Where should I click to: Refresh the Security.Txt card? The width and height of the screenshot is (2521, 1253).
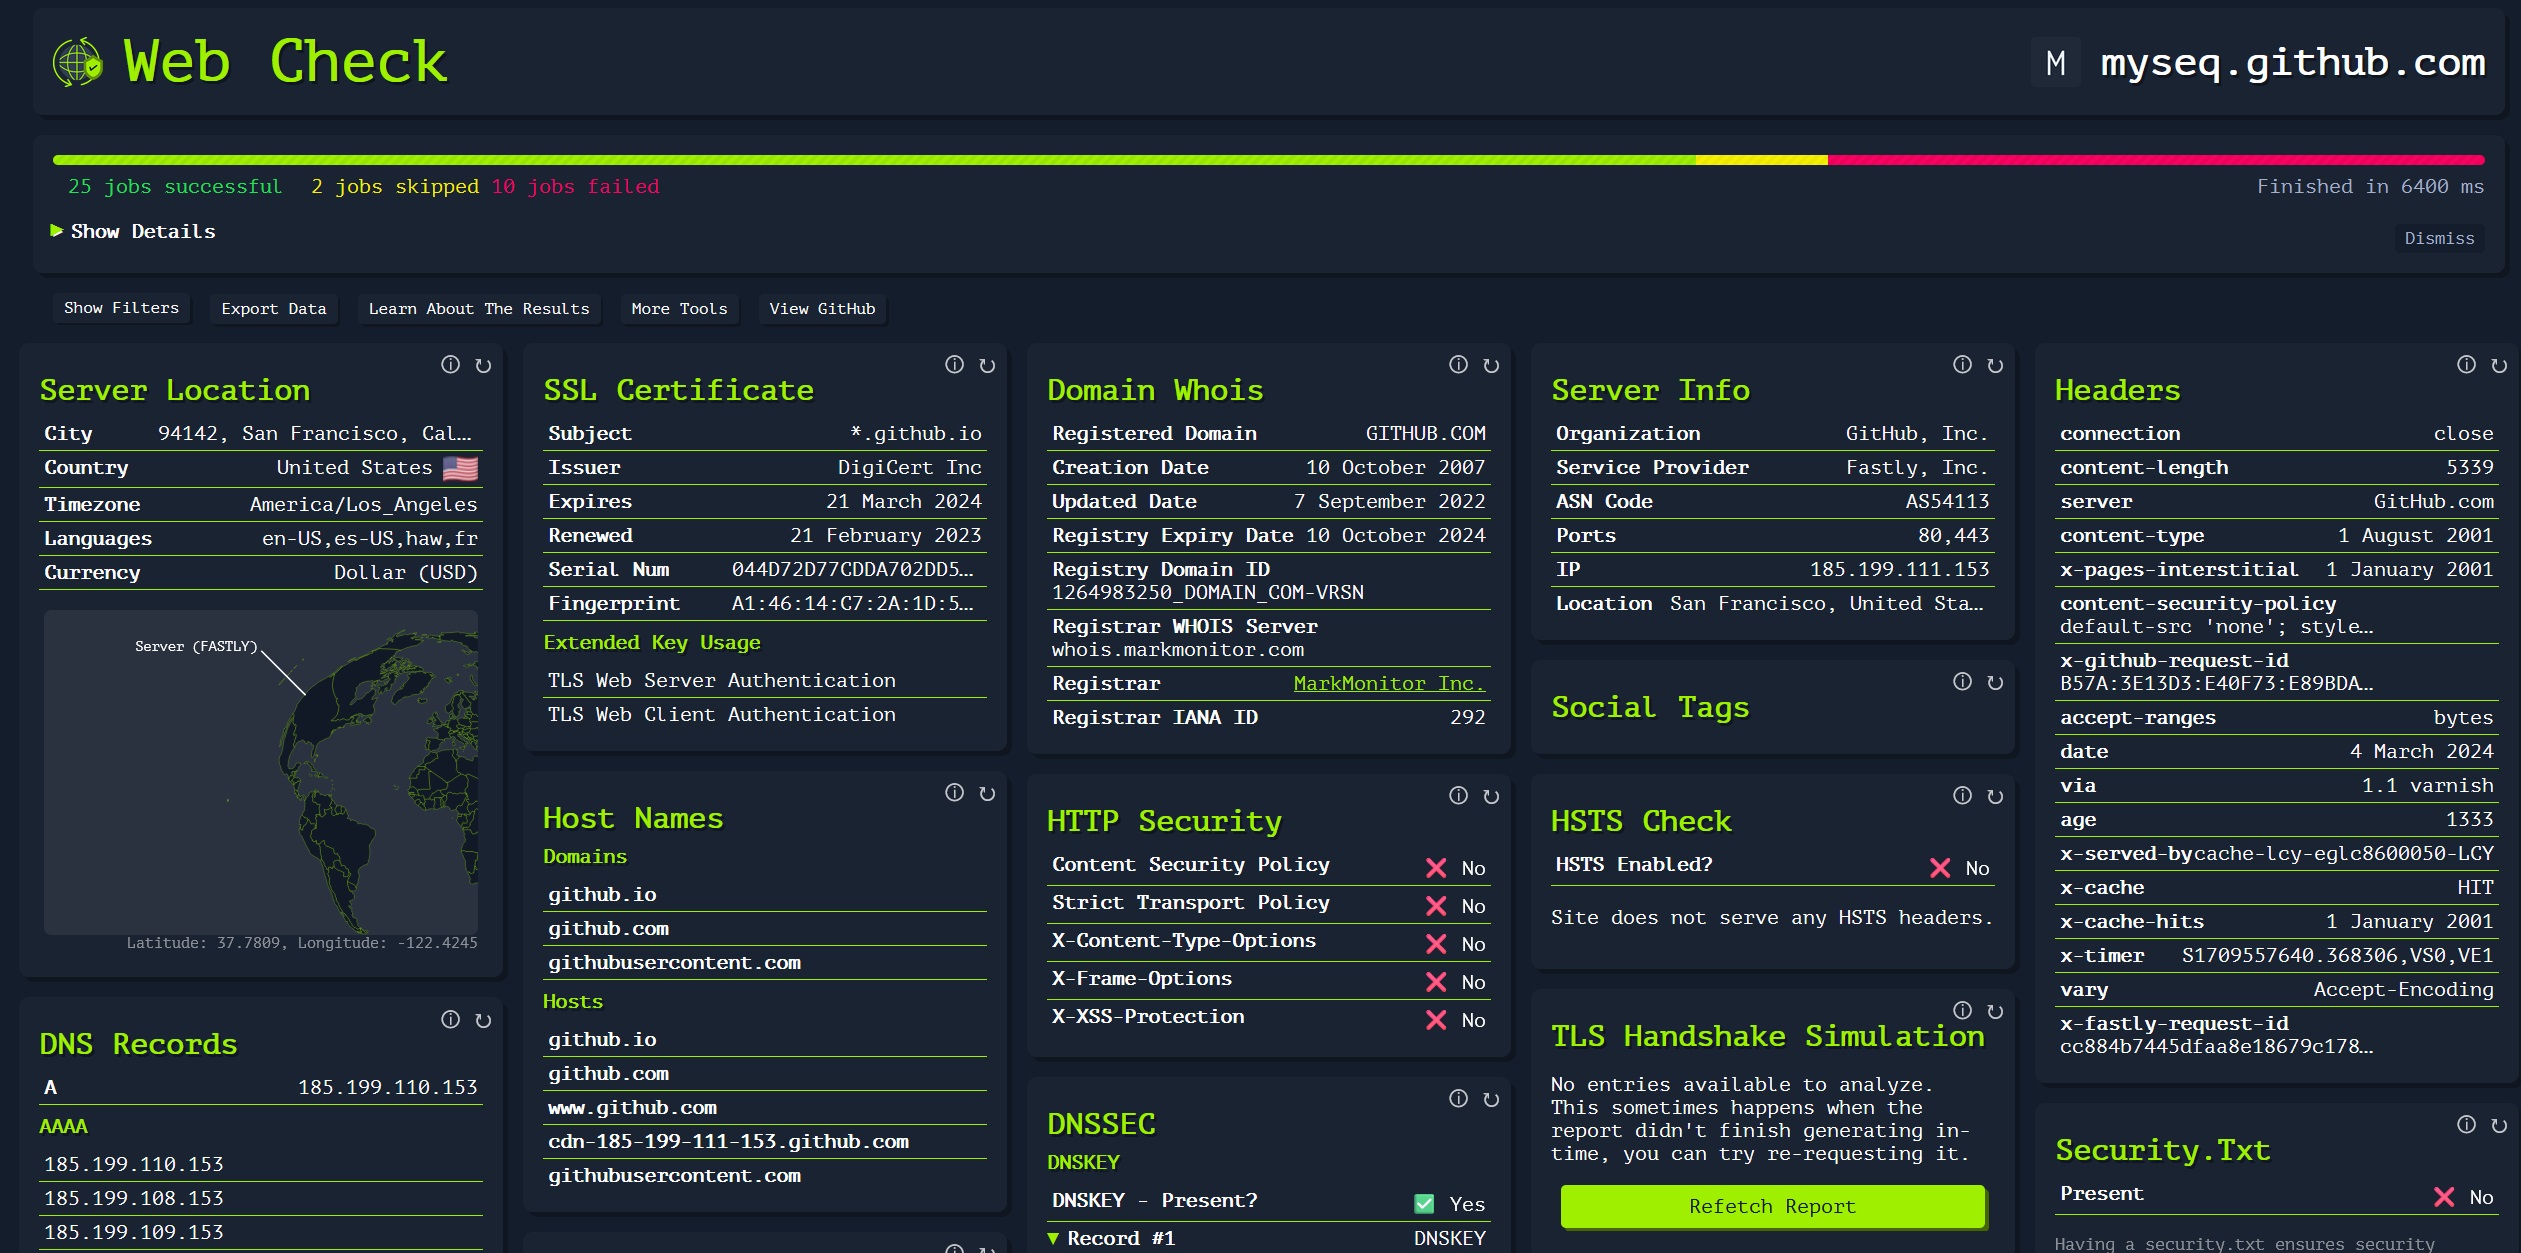pos(2499,1125)
